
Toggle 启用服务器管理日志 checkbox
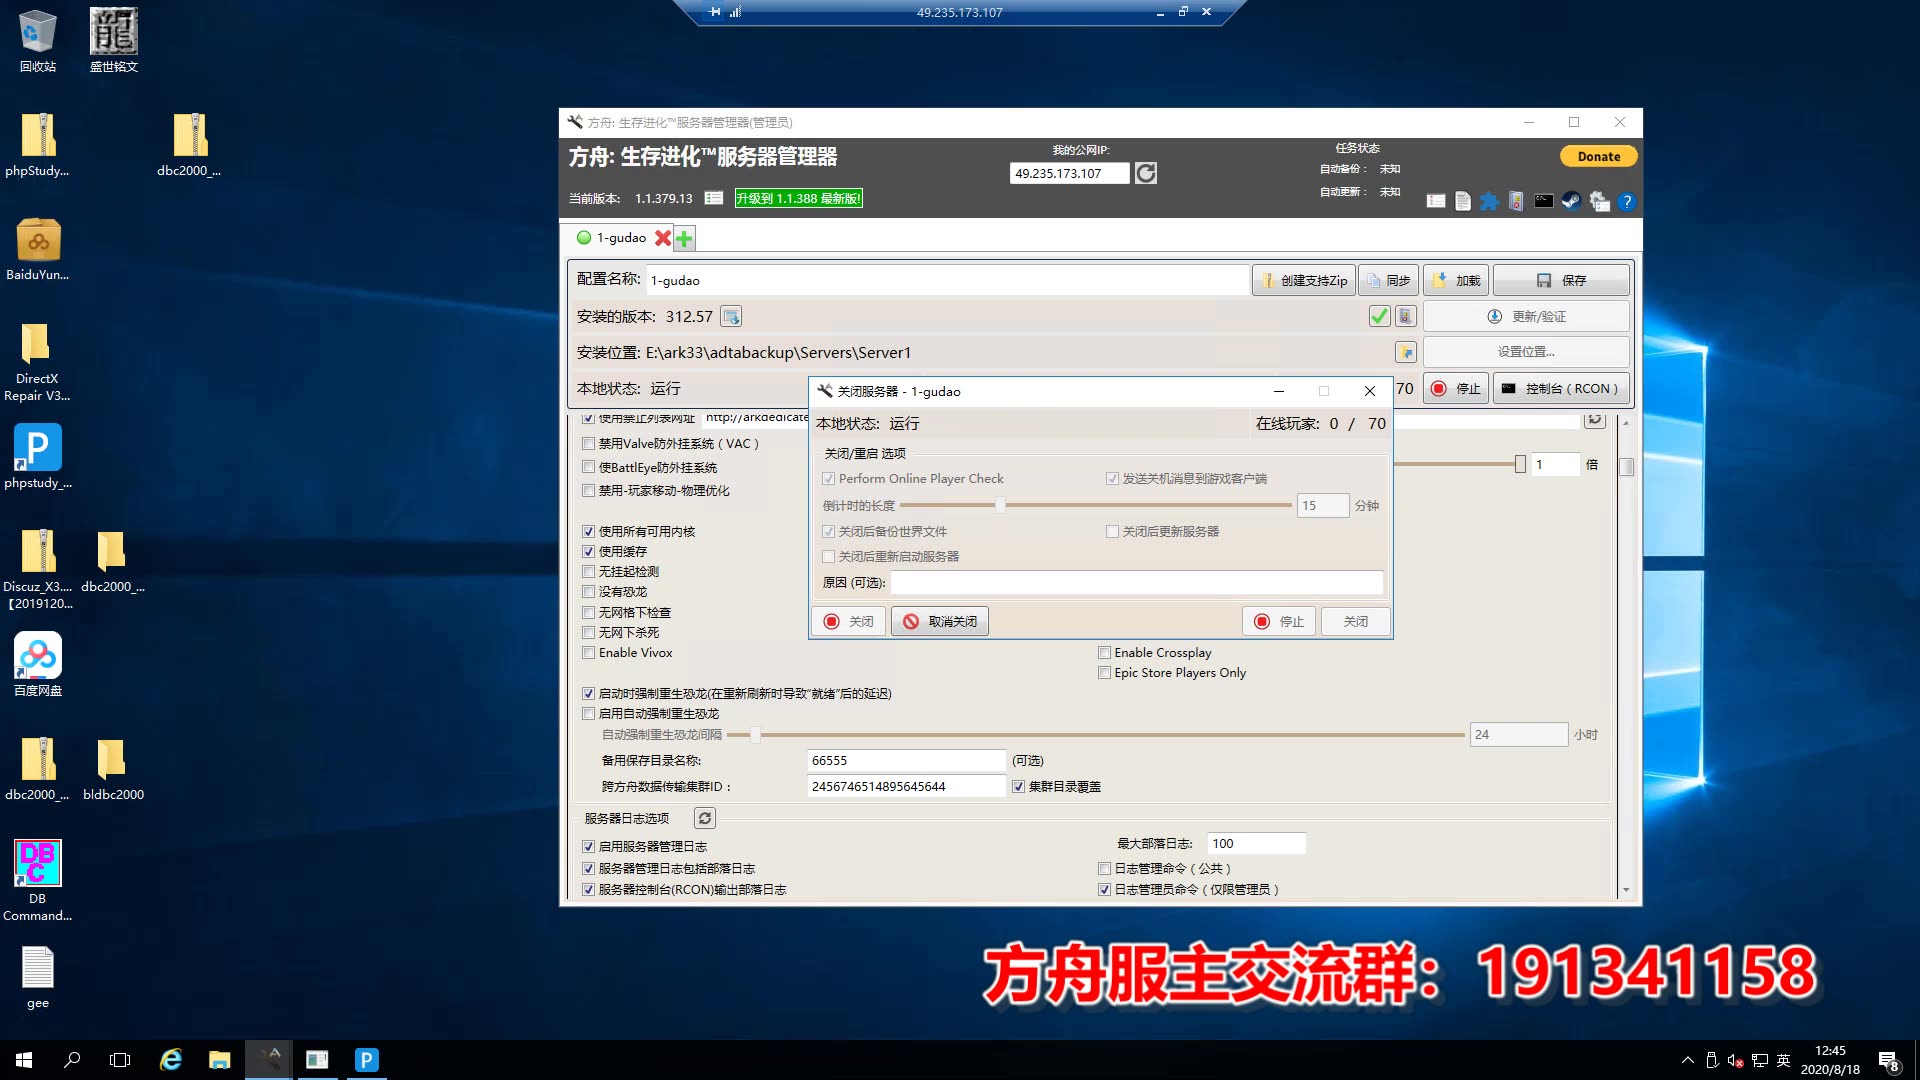pos(589,847)
